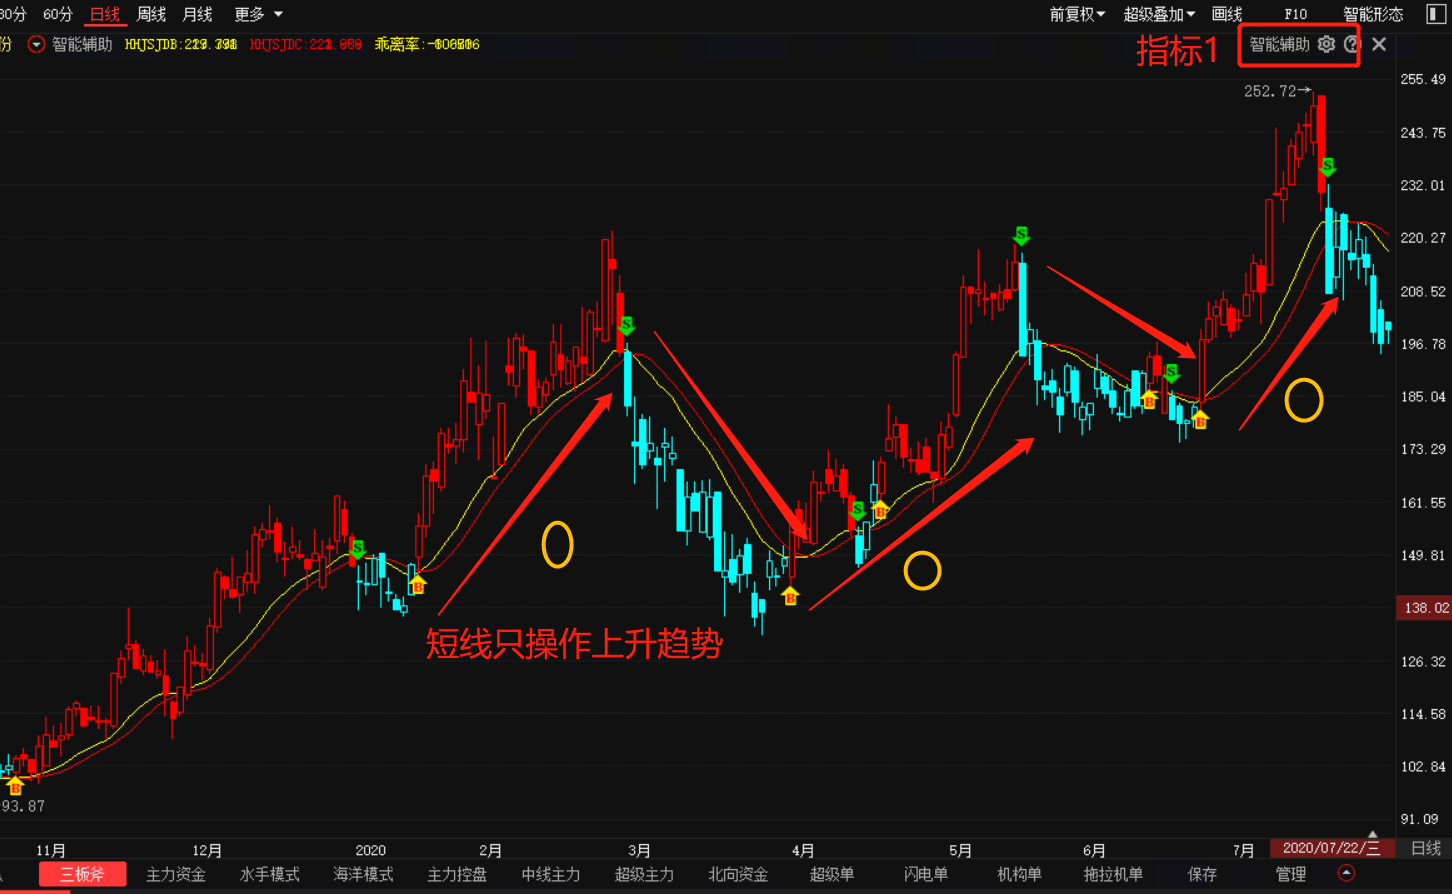Click the 93.87 low price label

[x=23, y=806]
